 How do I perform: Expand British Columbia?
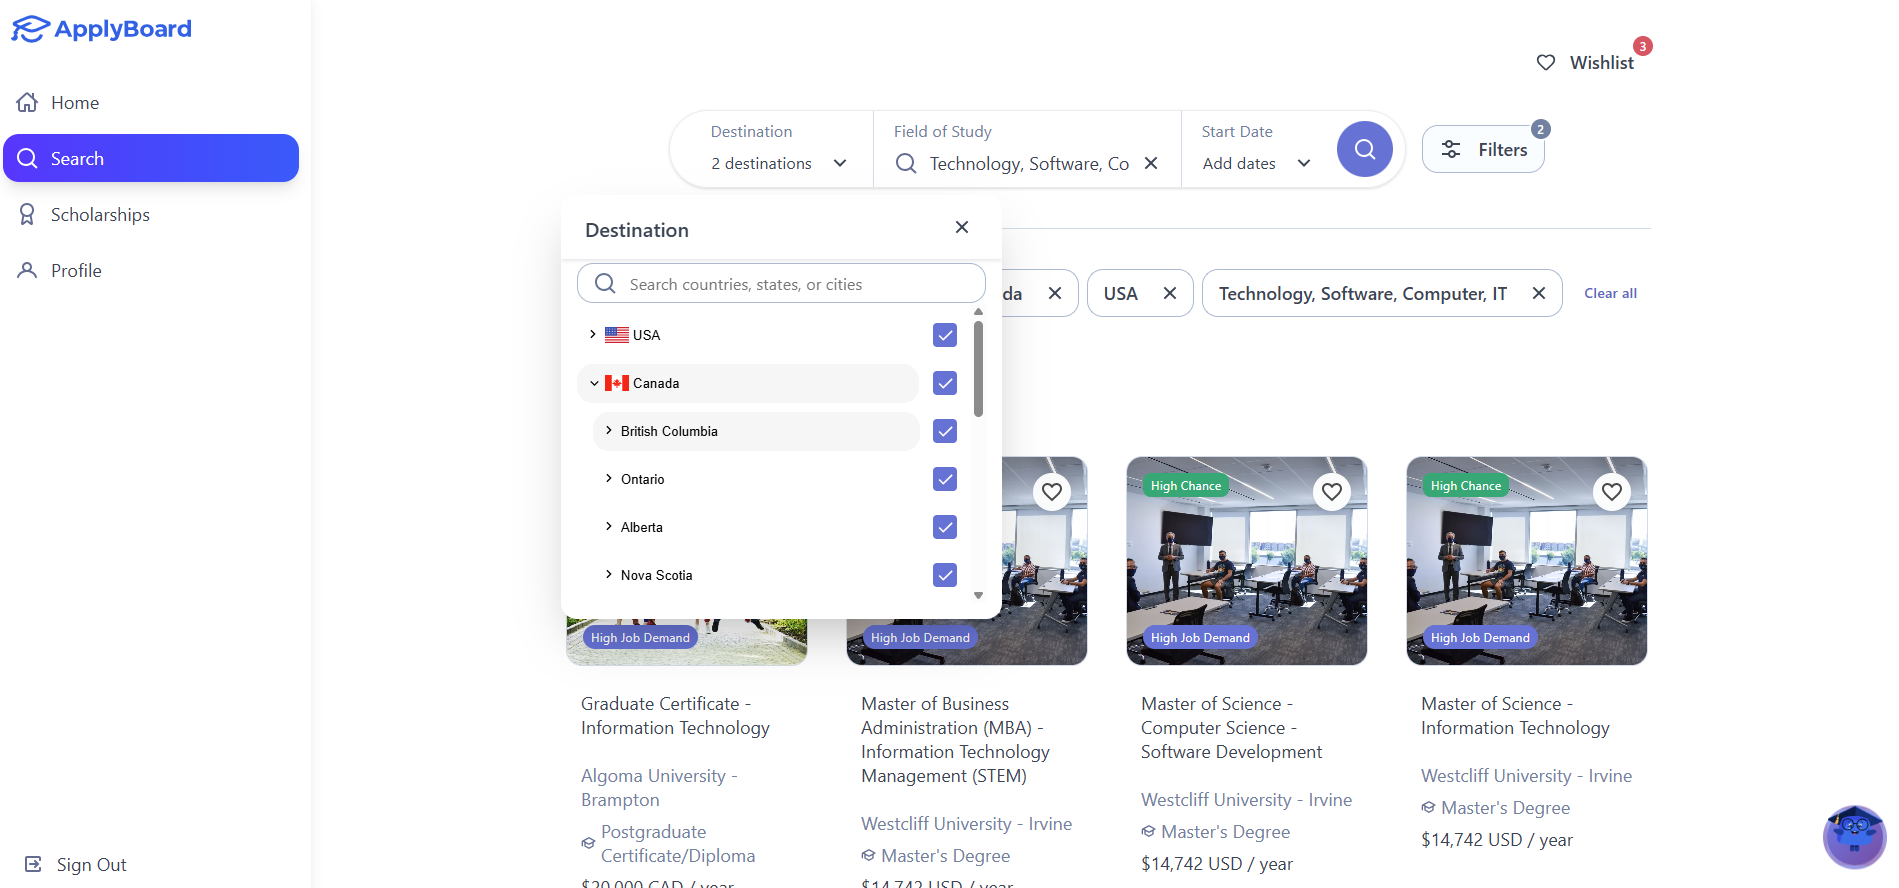click(x=609, y=430)
